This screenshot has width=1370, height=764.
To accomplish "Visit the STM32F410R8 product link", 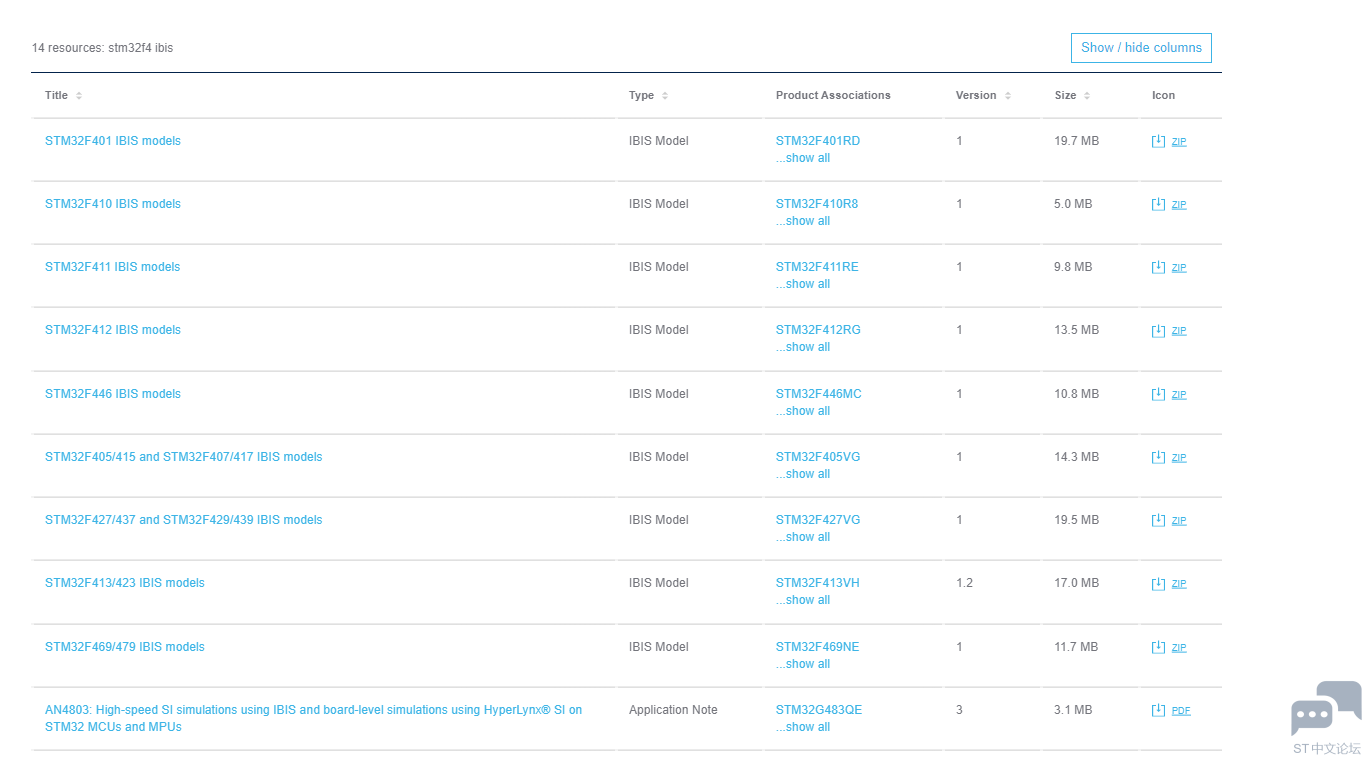I will coord(817,204).
